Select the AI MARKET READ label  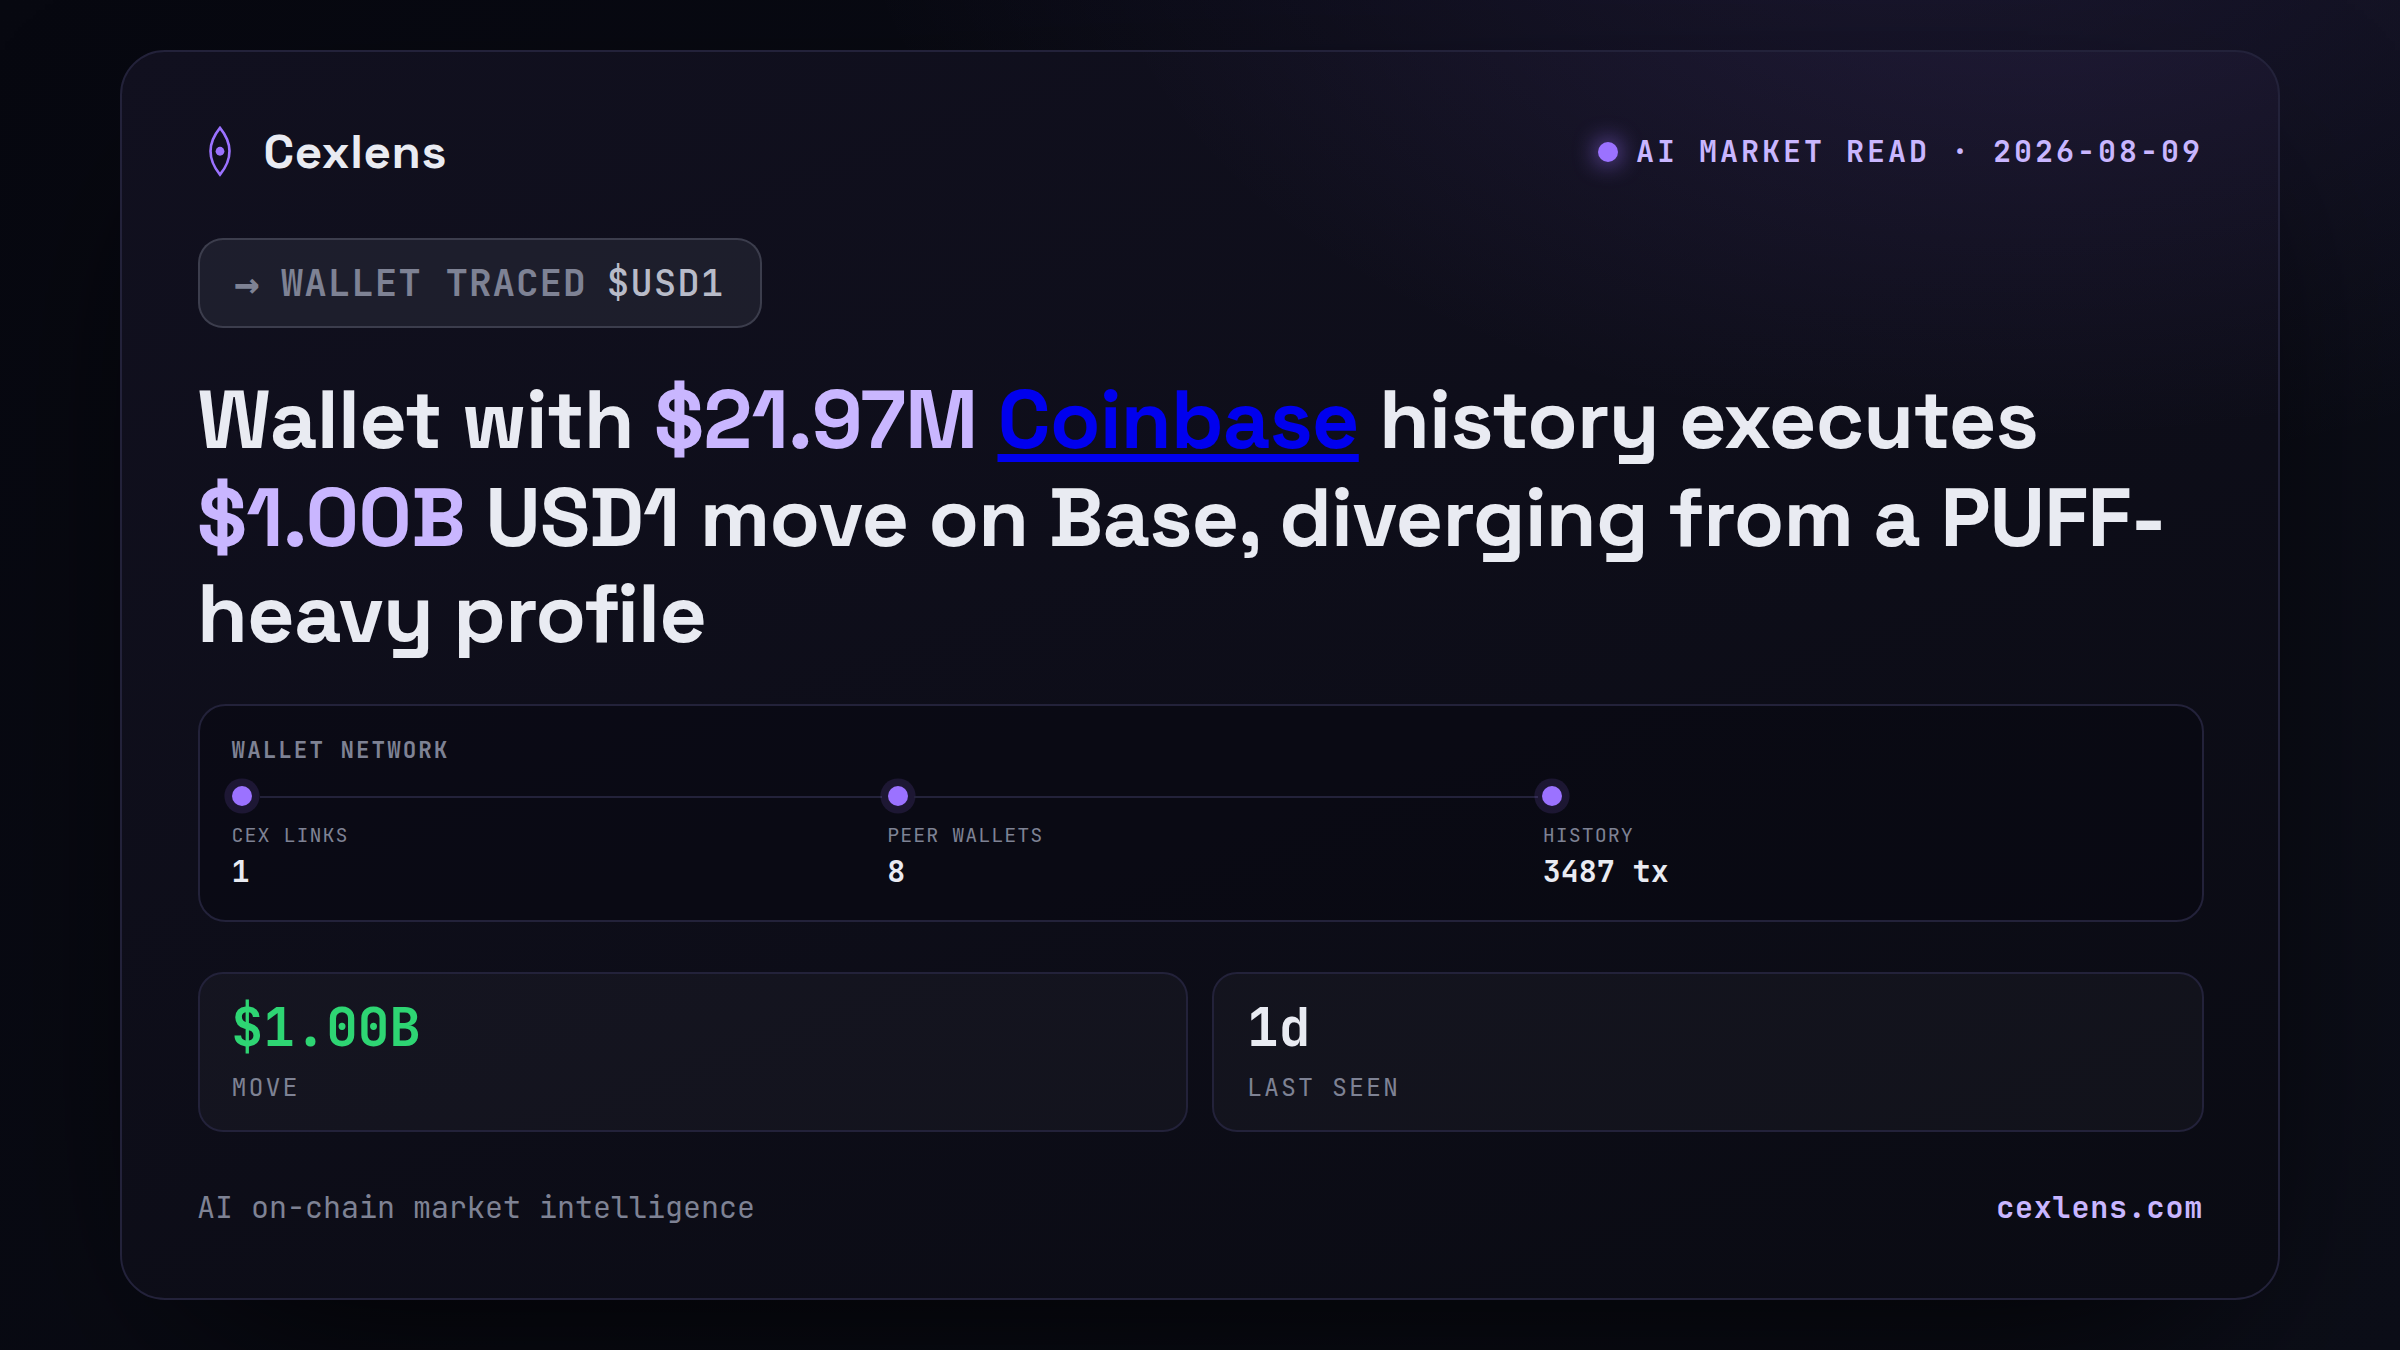[x=1782, y=152]
